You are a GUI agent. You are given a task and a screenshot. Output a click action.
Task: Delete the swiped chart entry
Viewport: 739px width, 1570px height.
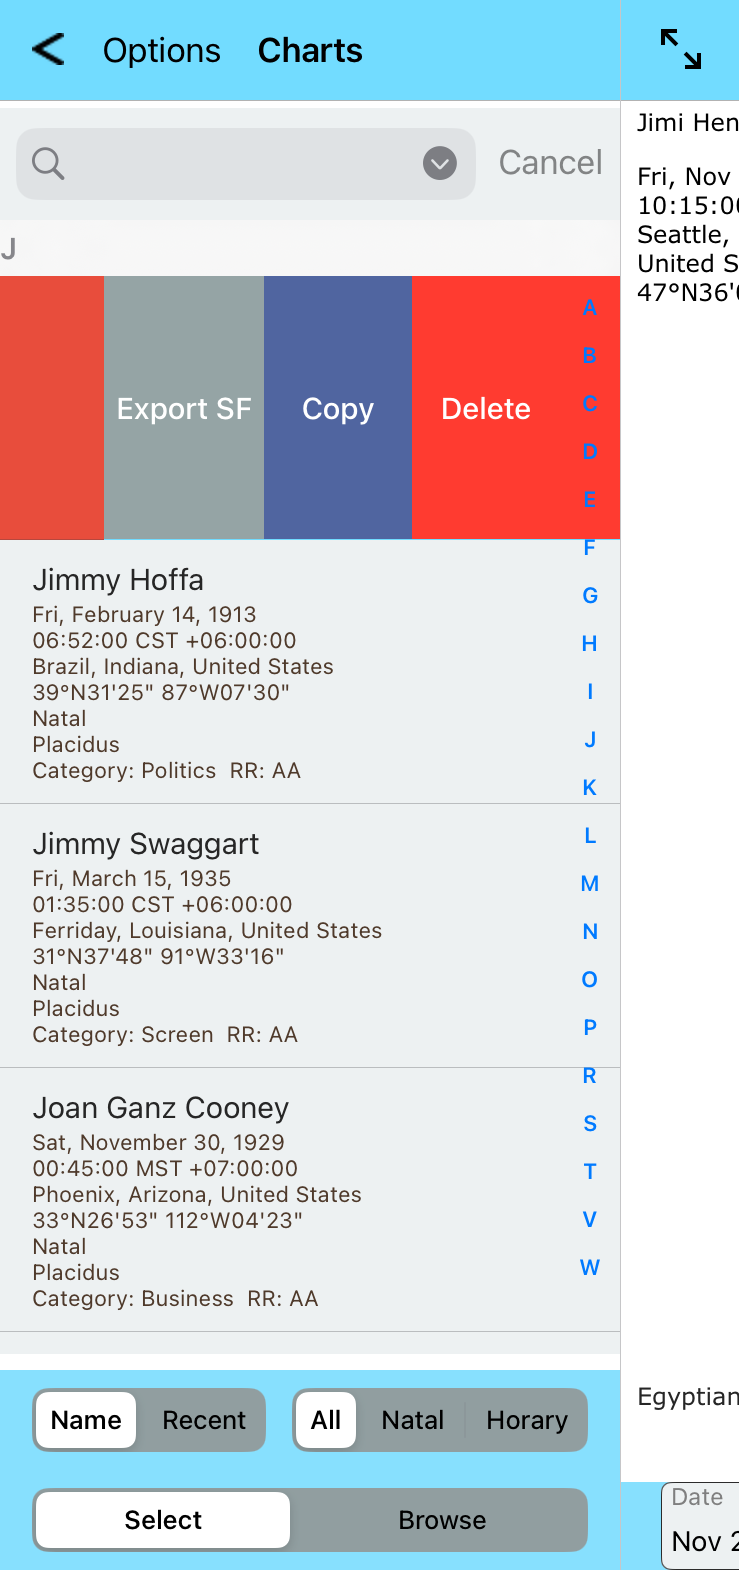click(x=486, y=408)
